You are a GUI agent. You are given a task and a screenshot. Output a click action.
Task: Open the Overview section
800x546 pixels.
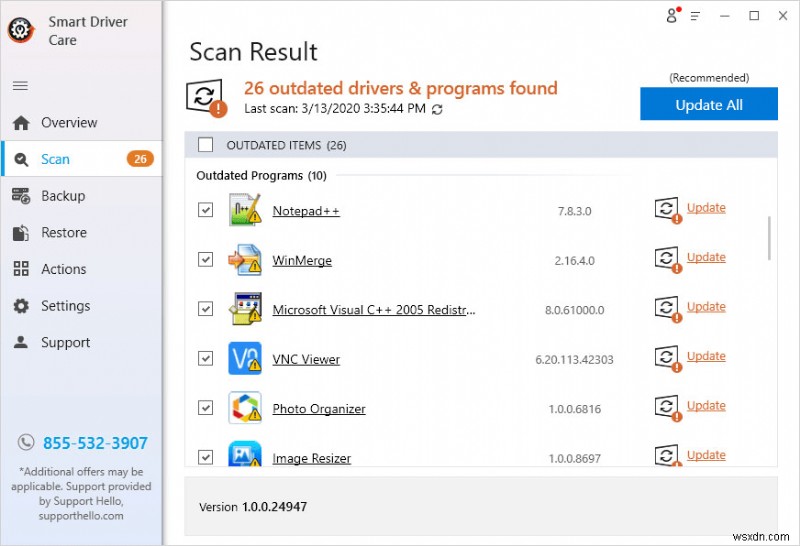[82, 123]
